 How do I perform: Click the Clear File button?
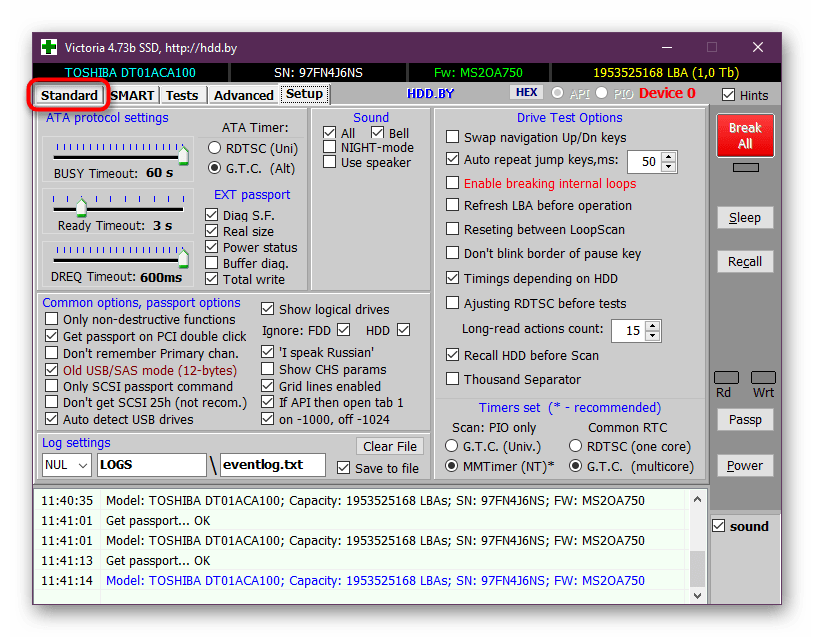pyautogui.click(x=390, y=446)
